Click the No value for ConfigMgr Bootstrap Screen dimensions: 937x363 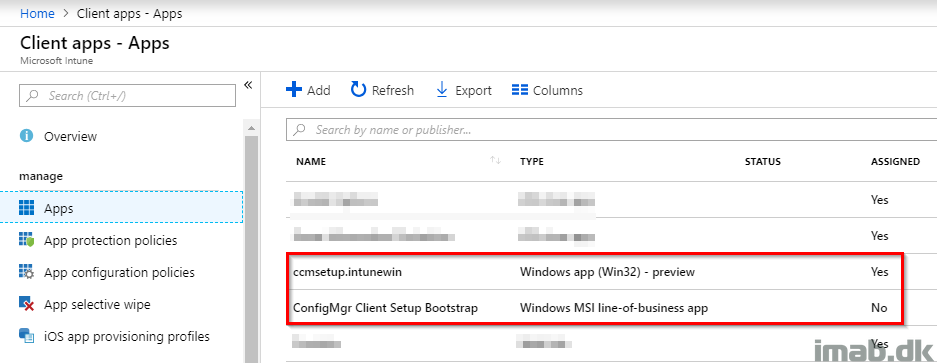point(879,309)
